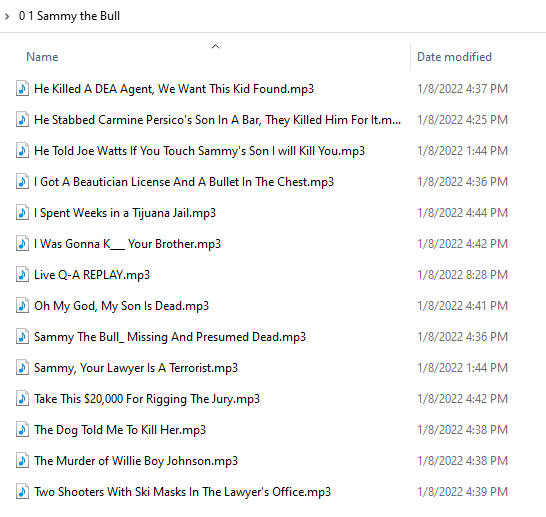Expand the breadcrumb chevron before '0 1 Sammy the Bull'
The height and width of the screenshot is (517, 546).
[x=7, y=16]
